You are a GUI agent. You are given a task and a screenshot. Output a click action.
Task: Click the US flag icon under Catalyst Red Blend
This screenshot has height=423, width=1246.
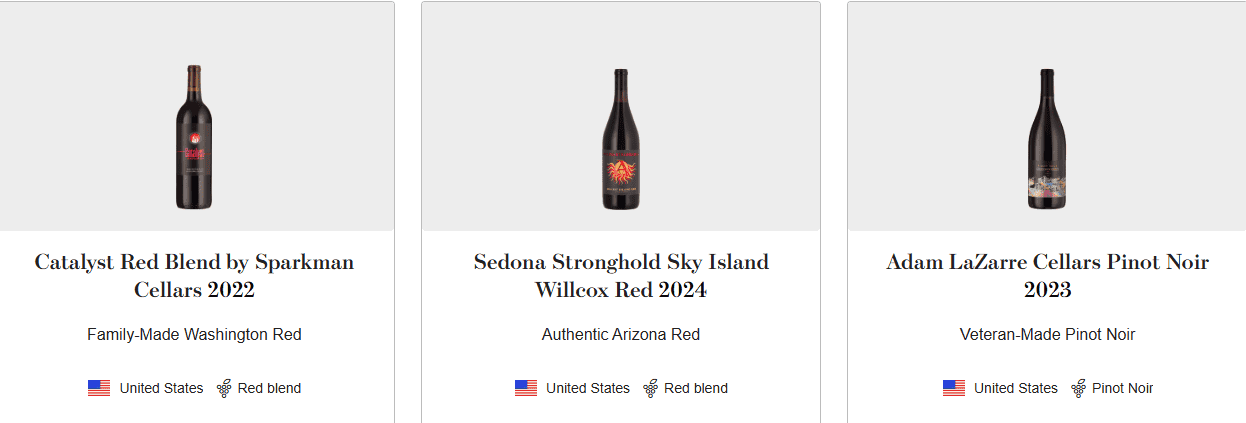pos(99,388)
